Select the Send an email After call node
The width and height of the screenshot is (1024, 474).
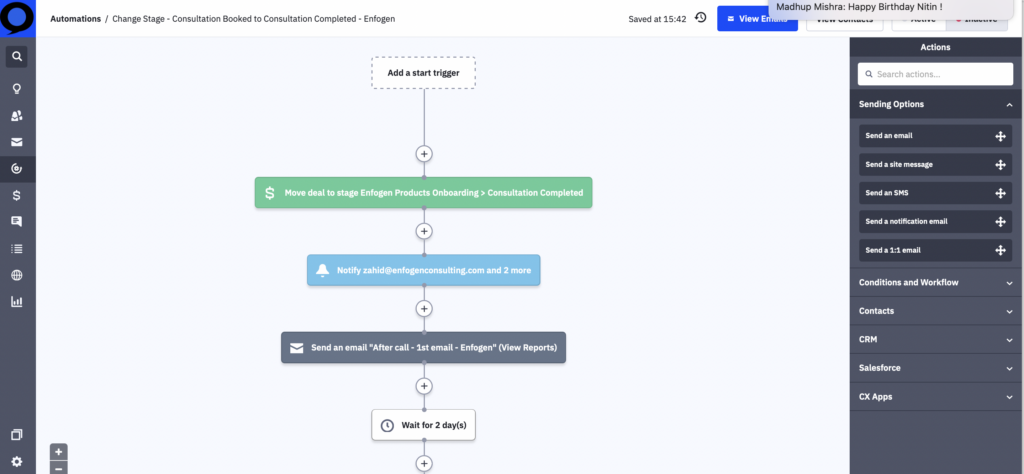[423, 348]
